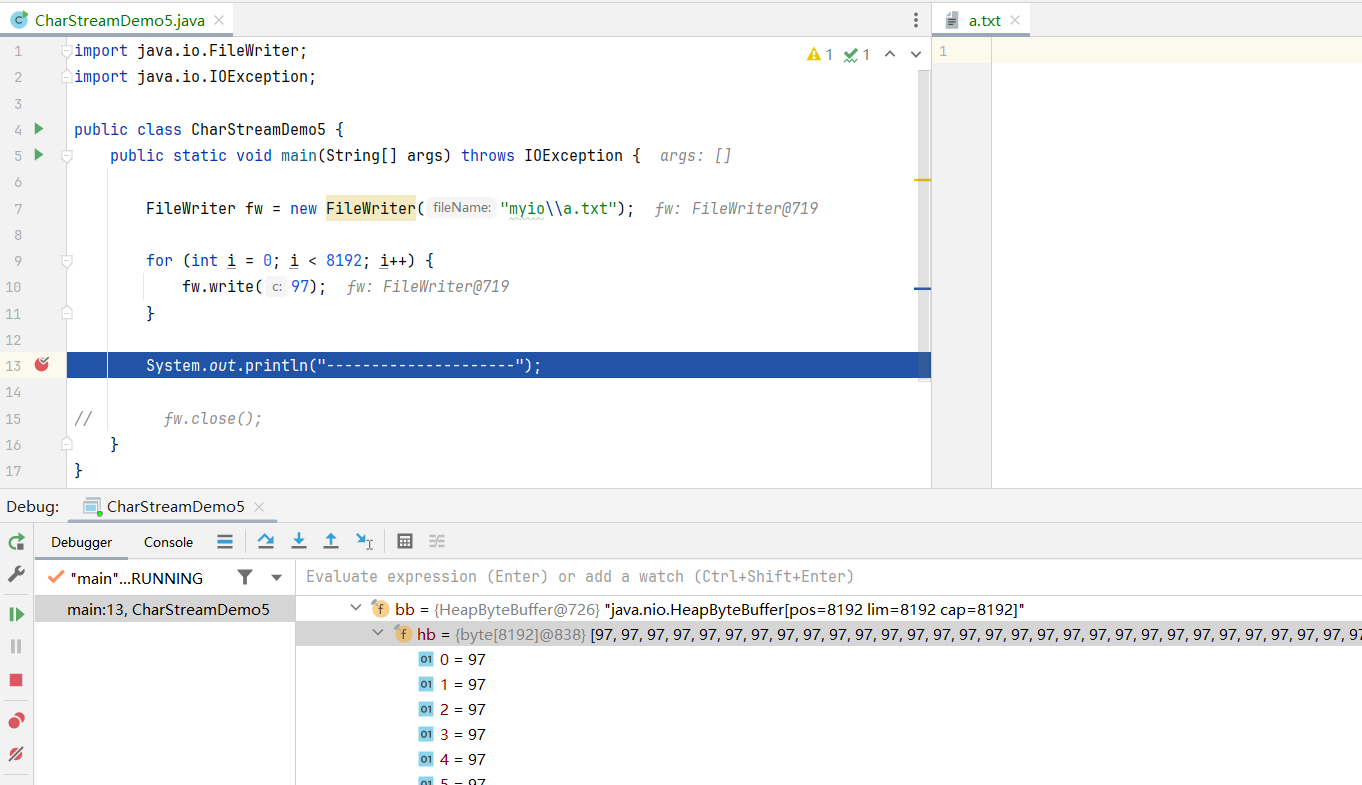Step over the current line
This screenshot has width=1362, height=785.
click(266, 541)
